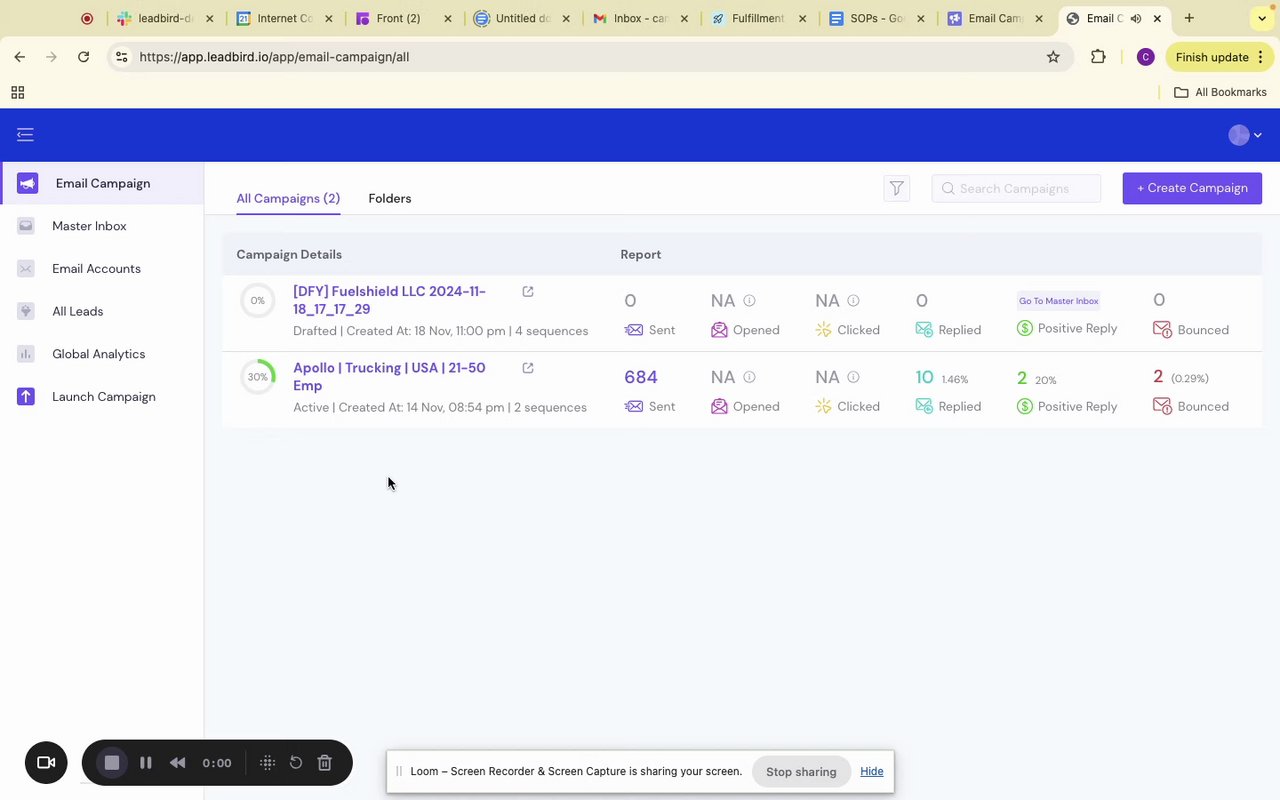Click the 684 sent count
The image size is (1280, 800).
tap(641, 377)
